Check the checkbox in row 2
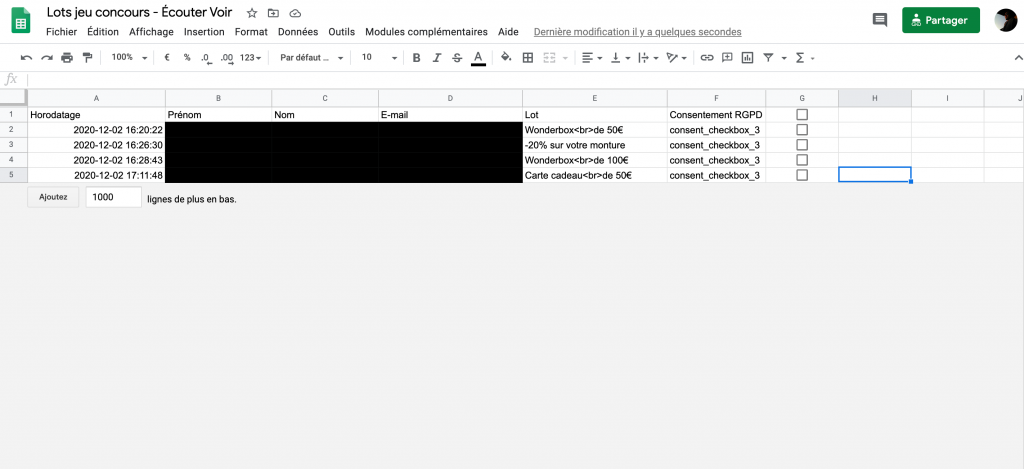The height and width of the screenshot is (469, 1024). tap(802, 130)
